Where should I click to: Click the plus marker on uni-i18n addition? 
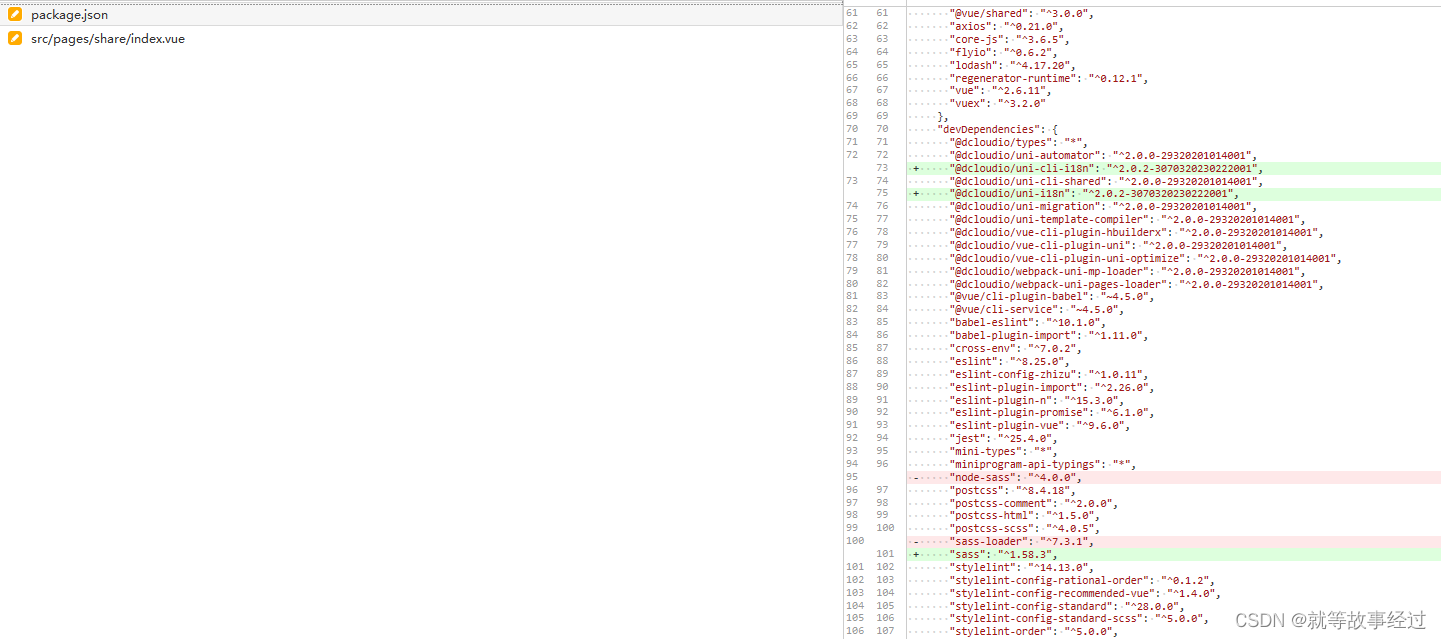pyautogui.click(x=916, y=193)
